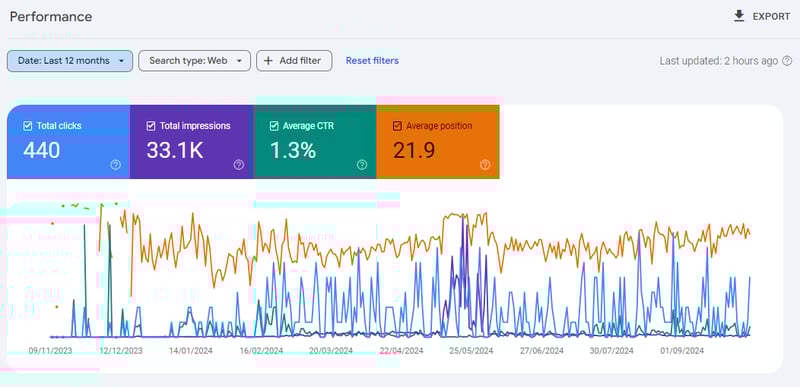Click the 33.1K impressions value
Viewport: 800px width, 387px height.
click(175, 150)
